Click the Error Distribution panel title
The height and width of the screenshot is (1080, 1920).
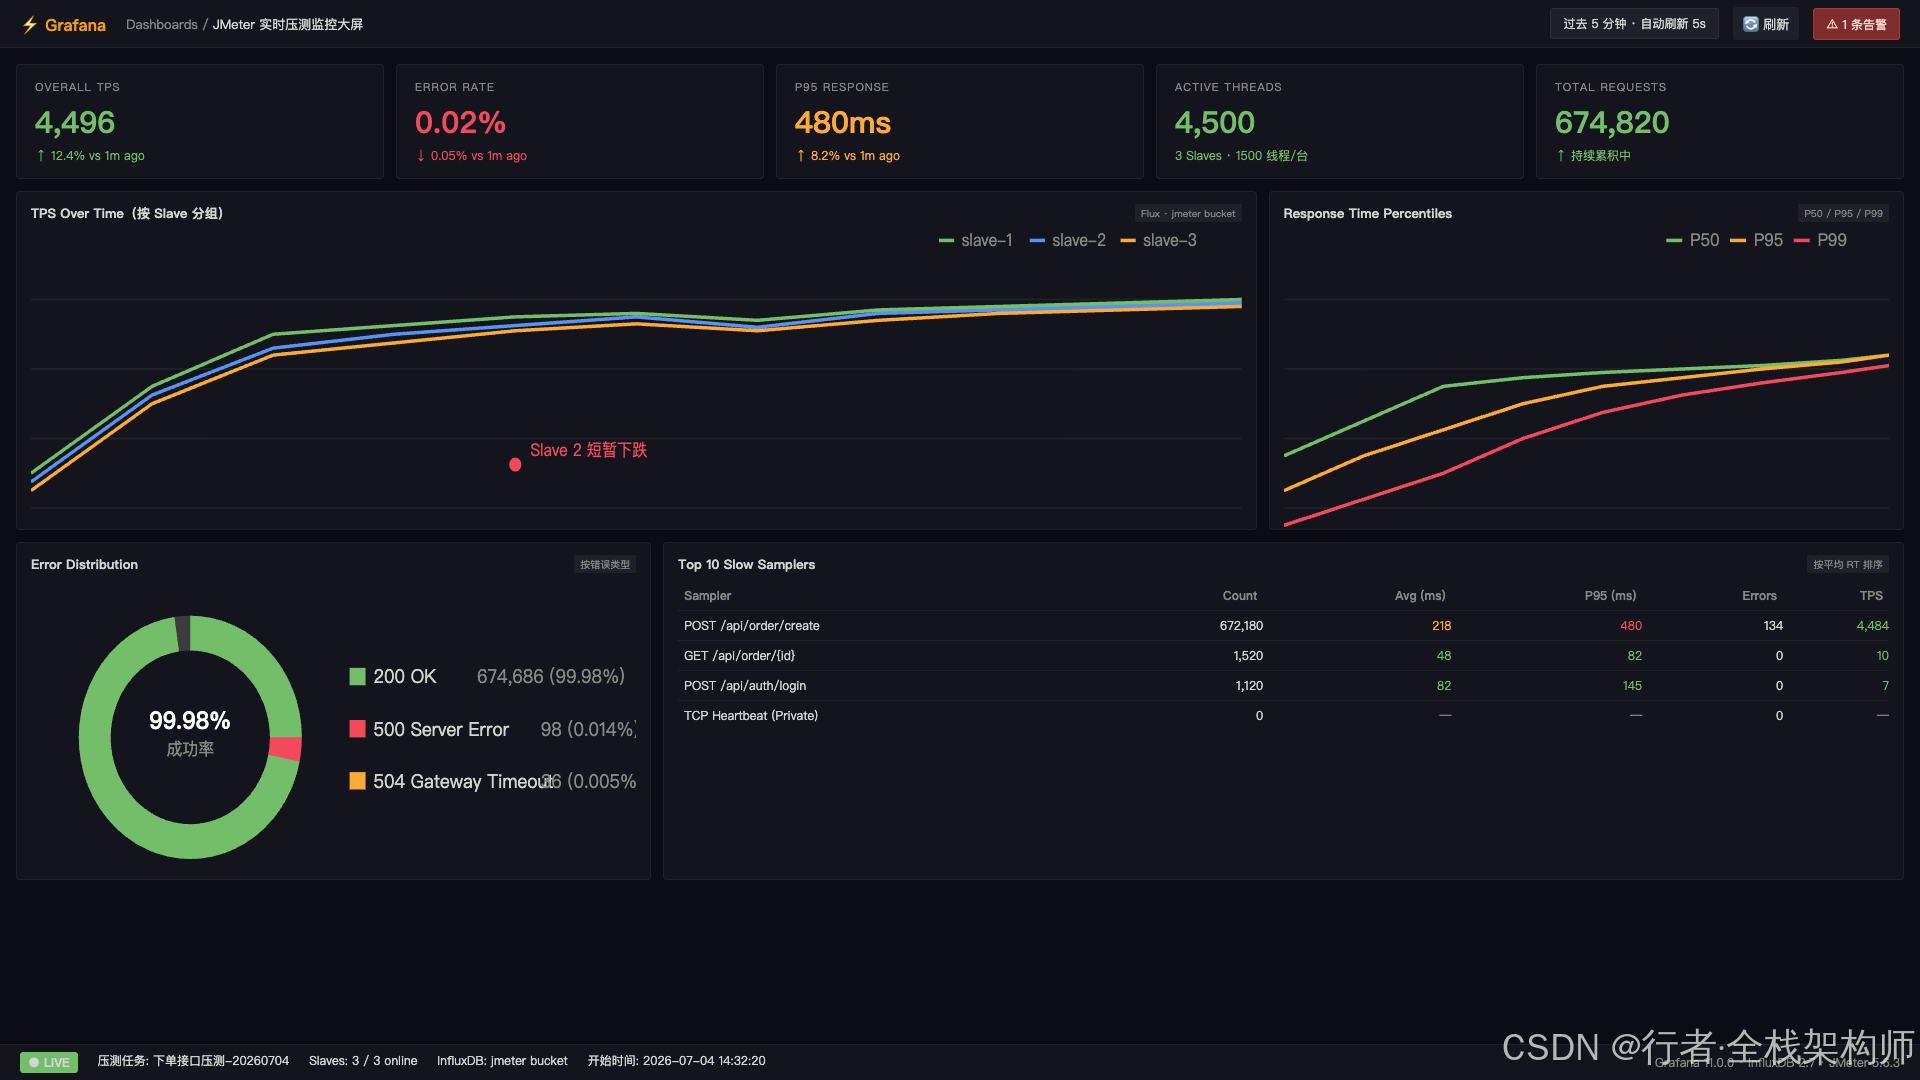click(84, 565)
